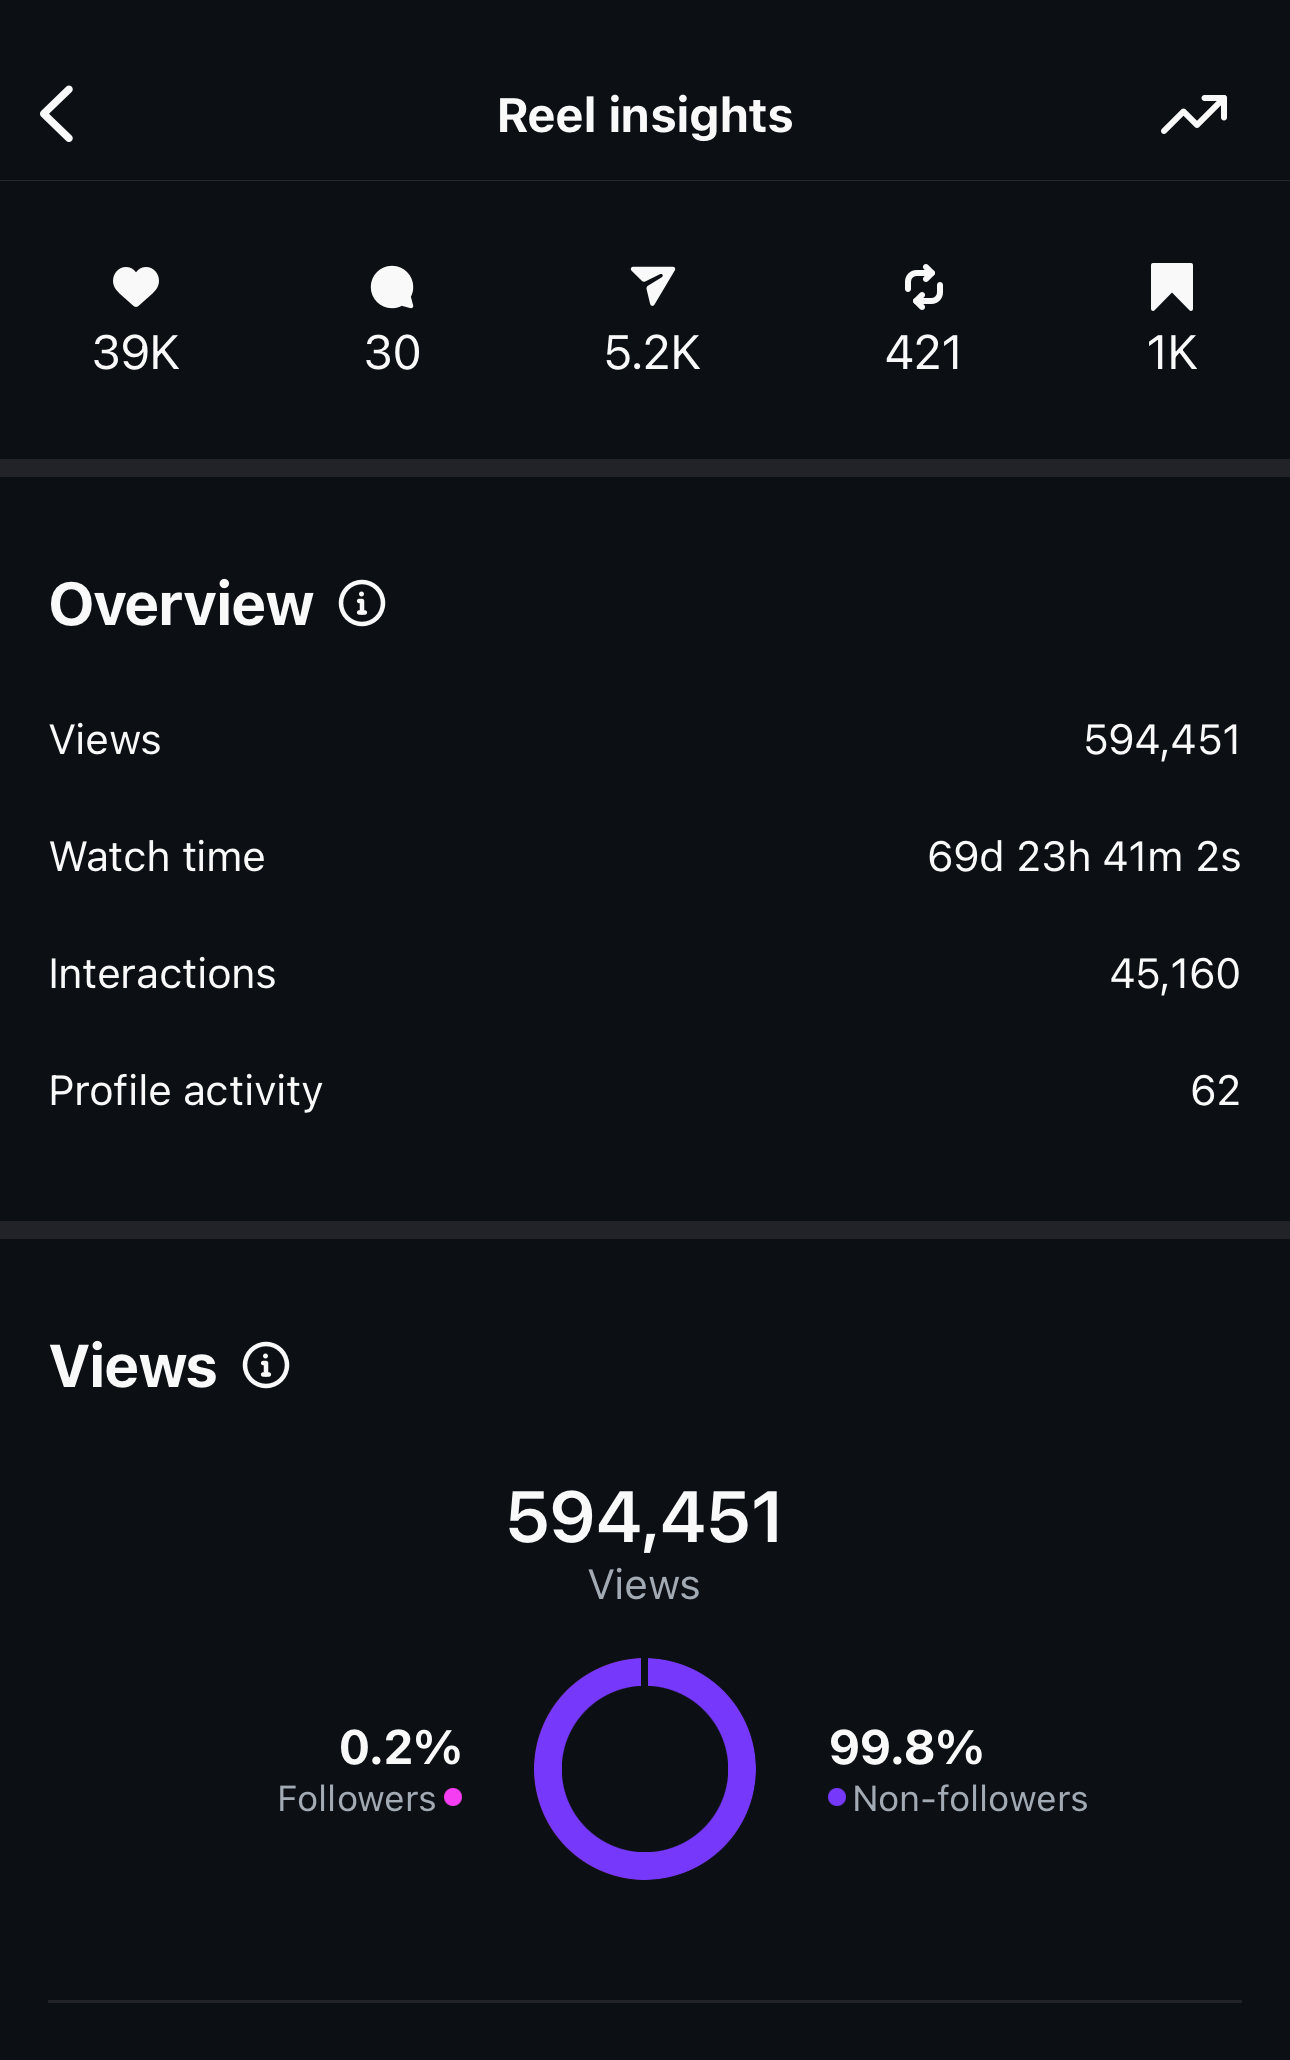1290x2060 pixels.
Task: Select the Profile activity row
Action: [645, 1091]
